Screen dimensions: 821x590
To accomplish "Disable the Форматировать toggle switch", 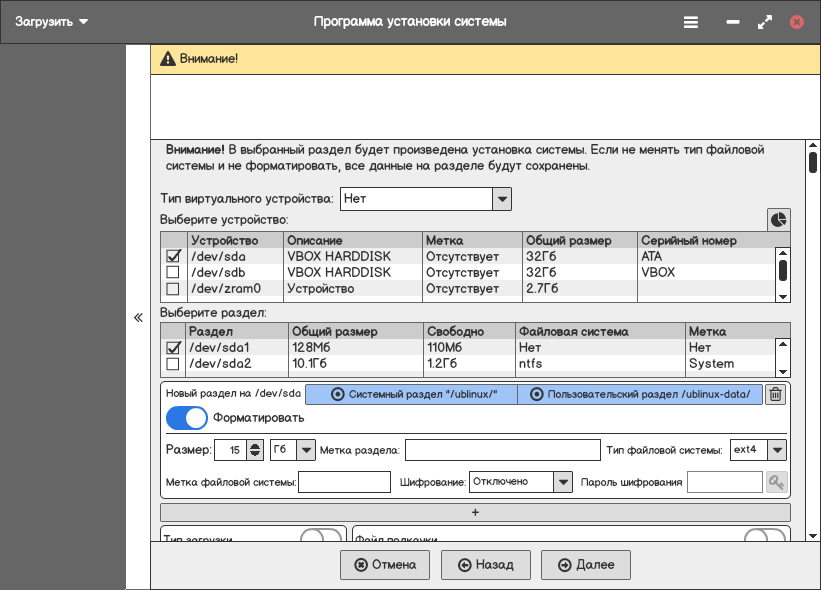I will [x=186, y=419].
